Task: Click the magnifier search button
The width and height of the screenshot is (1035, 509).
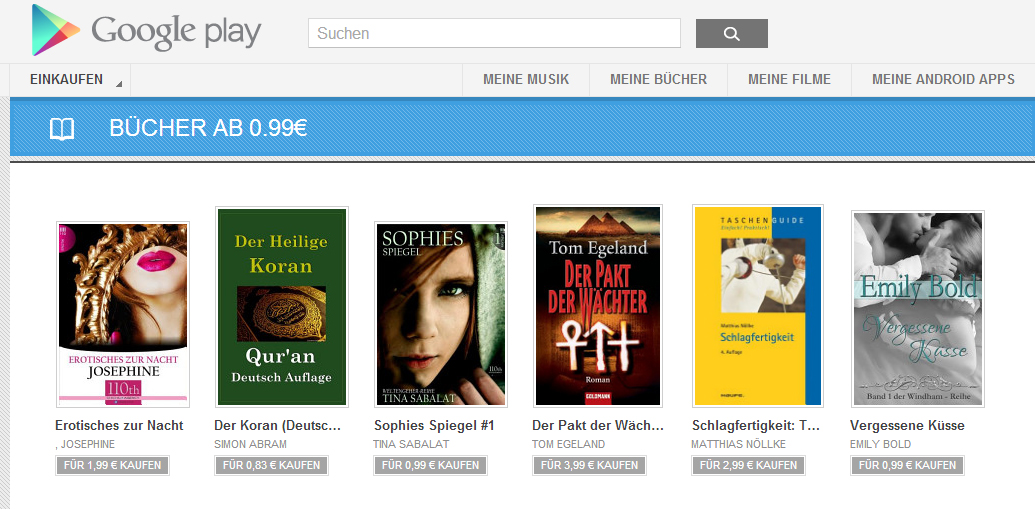Action: point(731,34)
